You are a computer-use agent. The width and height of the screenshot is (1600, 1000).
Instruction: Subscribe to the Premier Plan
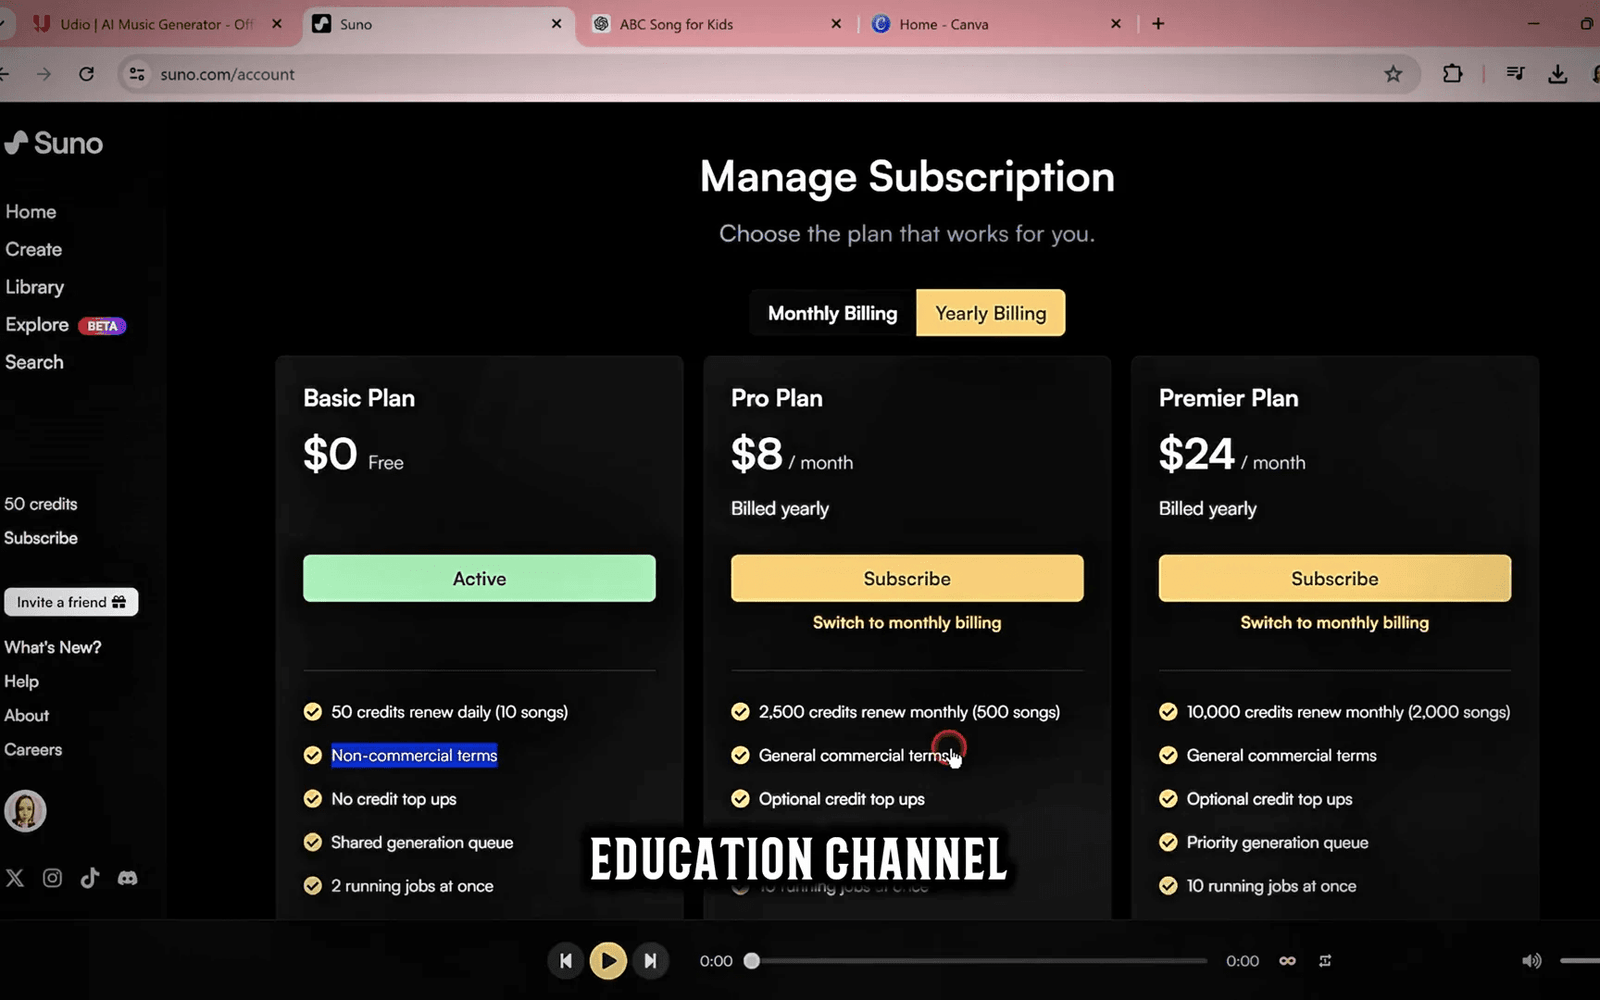pos(1335,578)
